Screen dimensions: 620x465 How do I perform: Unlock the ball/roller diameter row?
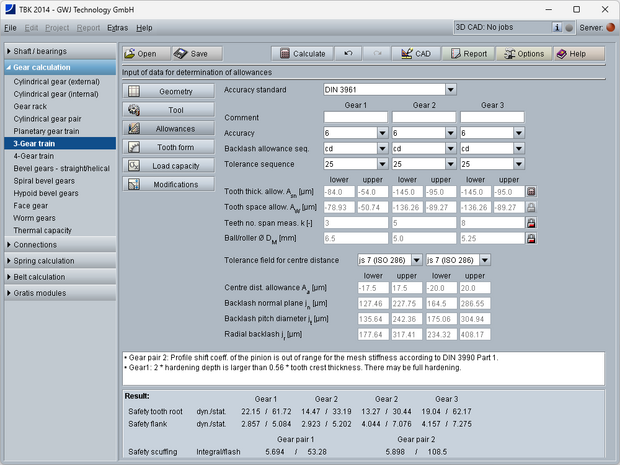(531, 240)
